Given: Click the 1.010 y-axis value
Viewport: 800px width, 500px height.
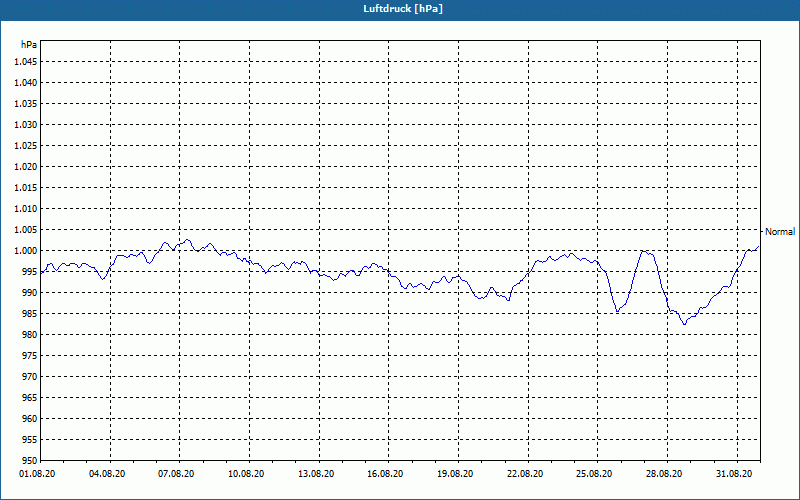Looking at the screenshot, I should (x=26, y=209).
